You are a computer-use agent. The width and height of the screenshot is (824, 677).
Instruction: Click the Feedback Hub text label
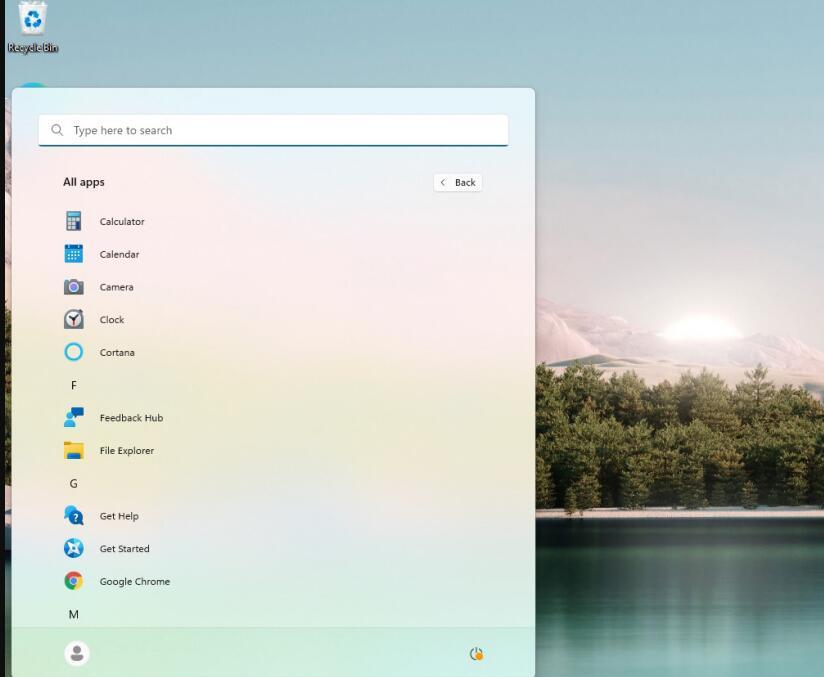[x=131, y=418]
